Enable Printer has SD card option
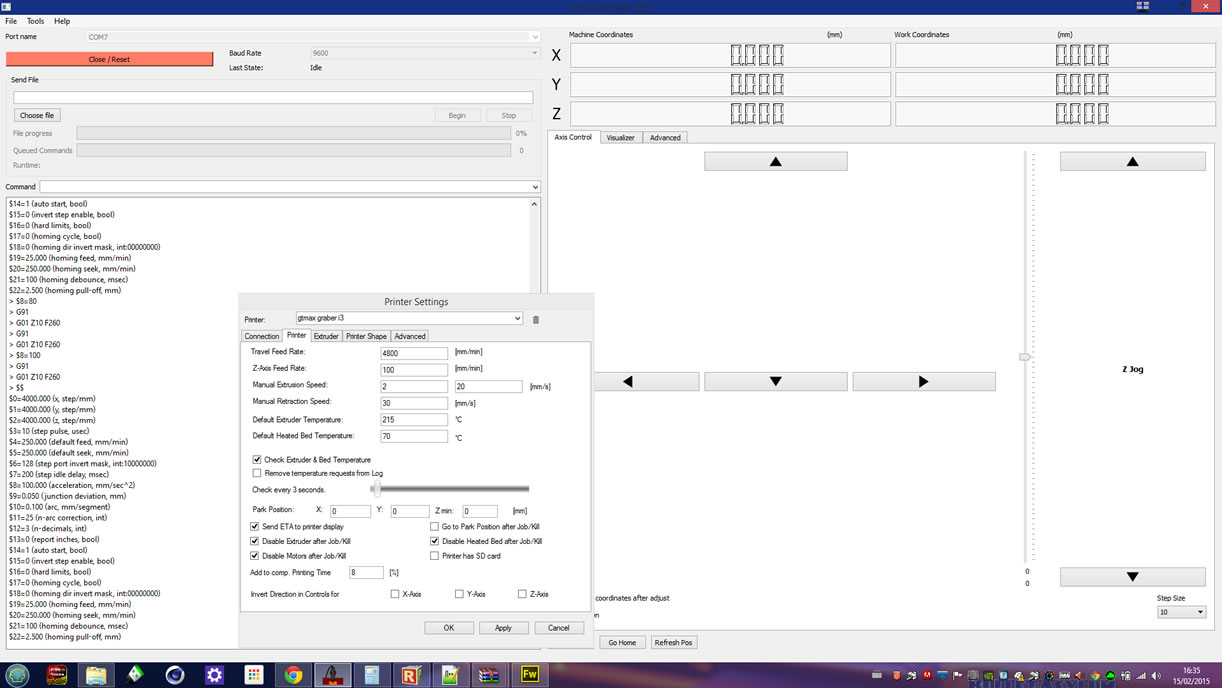Viewport: 1222px width, 688px height. tap(434, 556)
